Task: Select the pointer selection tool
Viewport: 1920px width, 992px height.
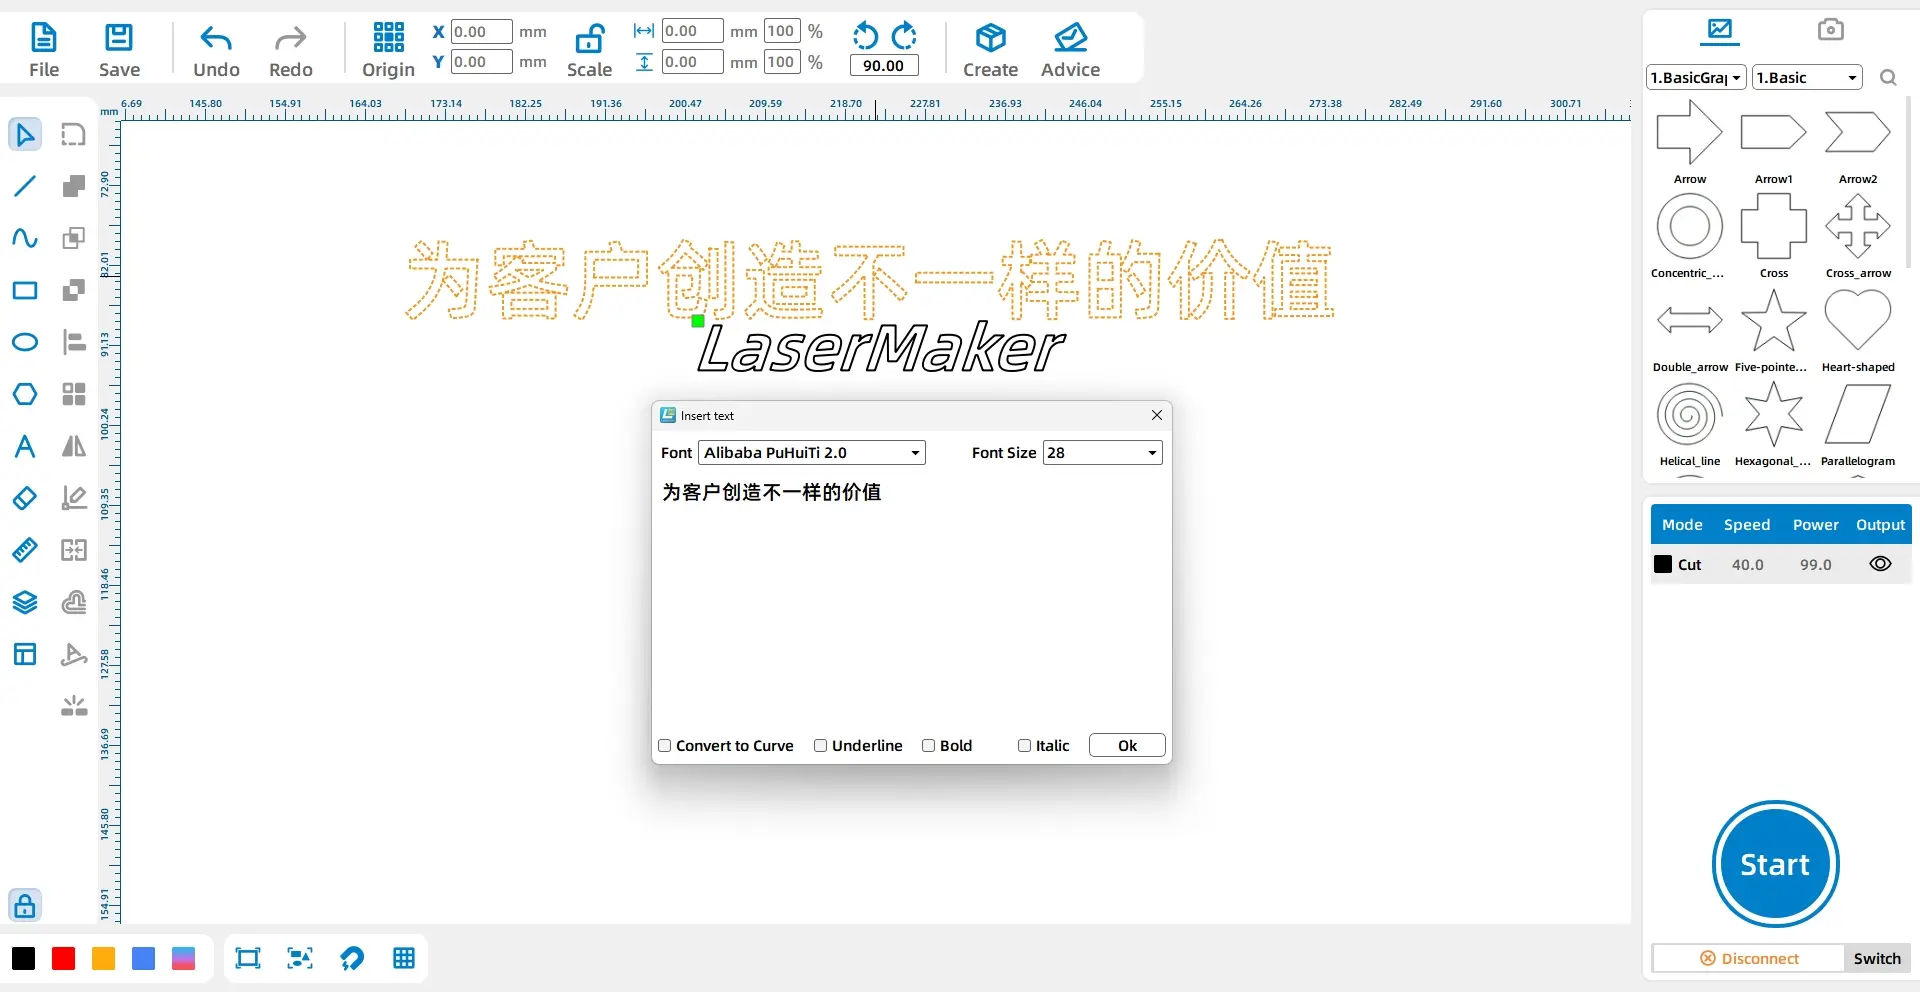Action: tap(25, 134)
